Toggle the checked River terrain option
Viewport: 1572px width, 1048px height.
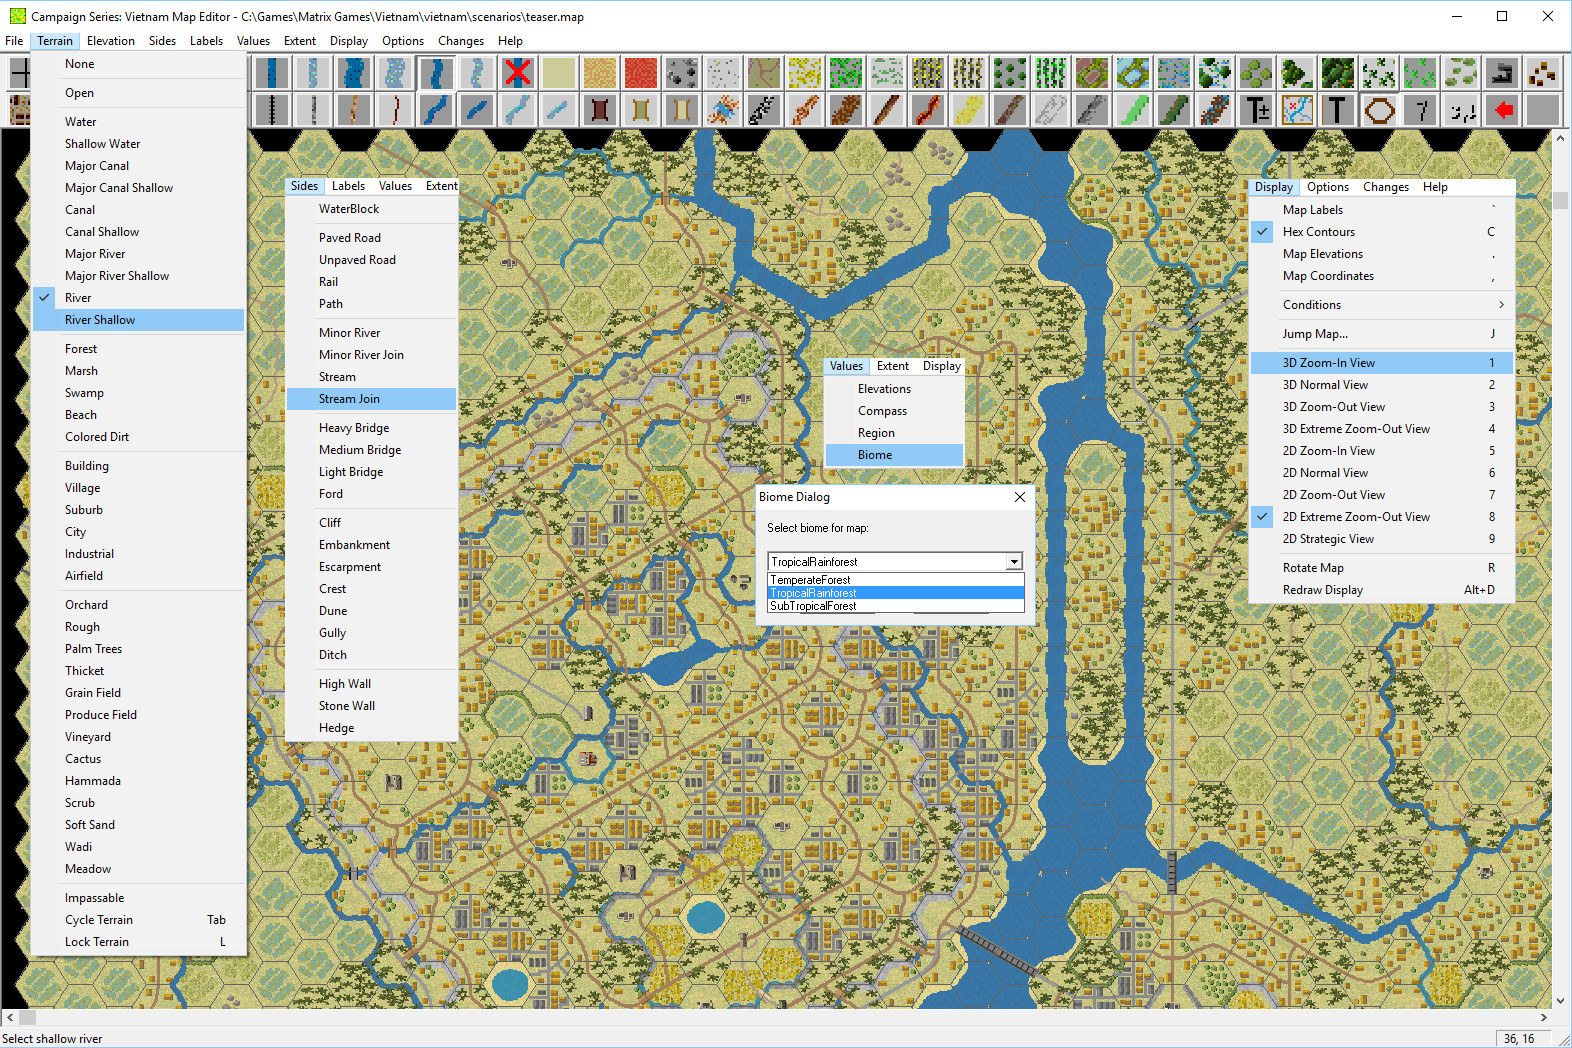click(x=78, y=298)
